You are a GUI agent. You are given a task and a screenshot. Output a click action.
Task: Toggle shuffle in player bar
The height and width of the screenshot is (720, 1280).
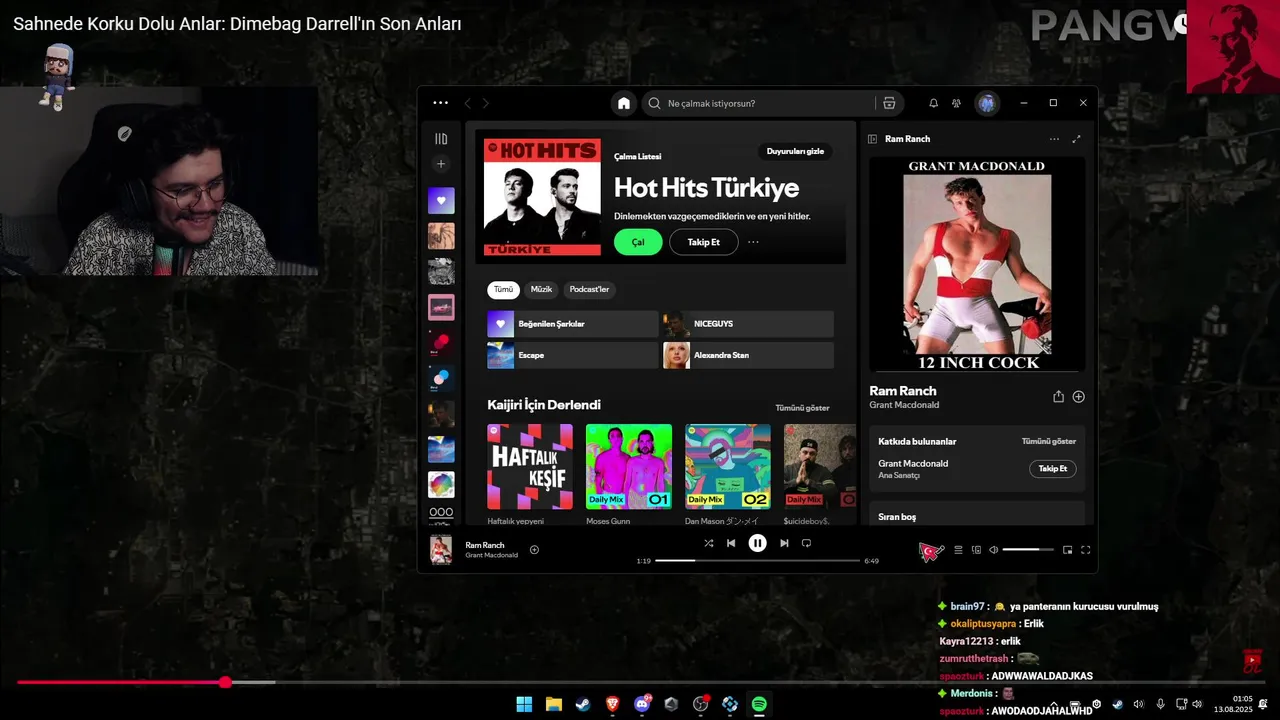tap(708, 543)
